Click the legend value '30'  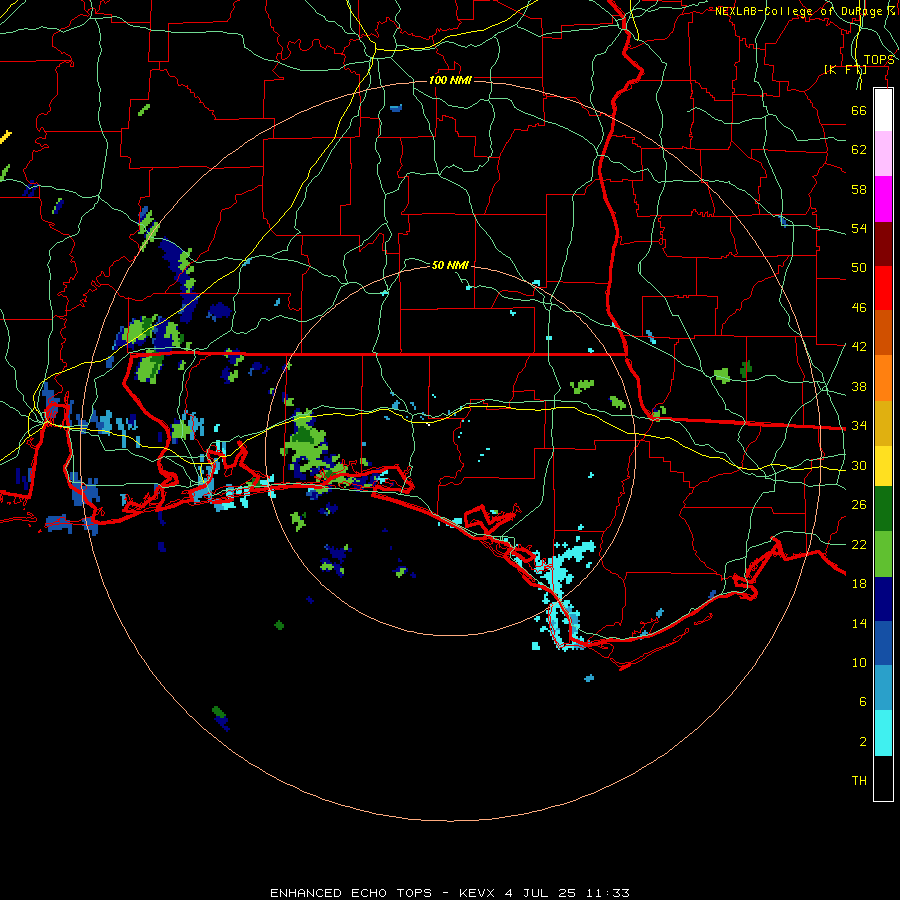tap(859, 465)
